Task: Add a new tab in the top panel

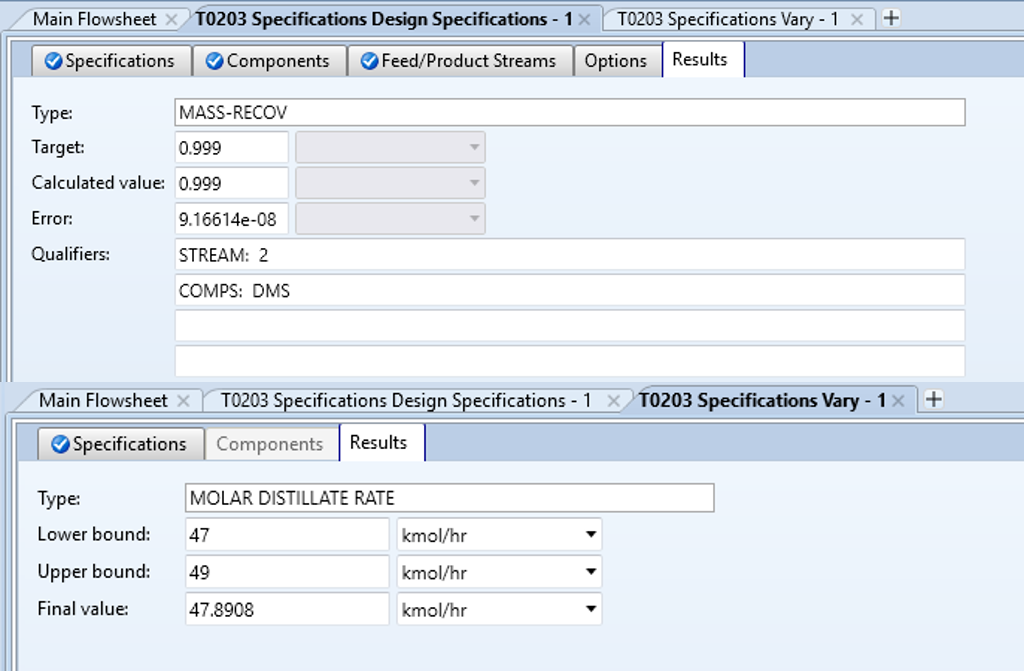Action: (x=890, y=18)
